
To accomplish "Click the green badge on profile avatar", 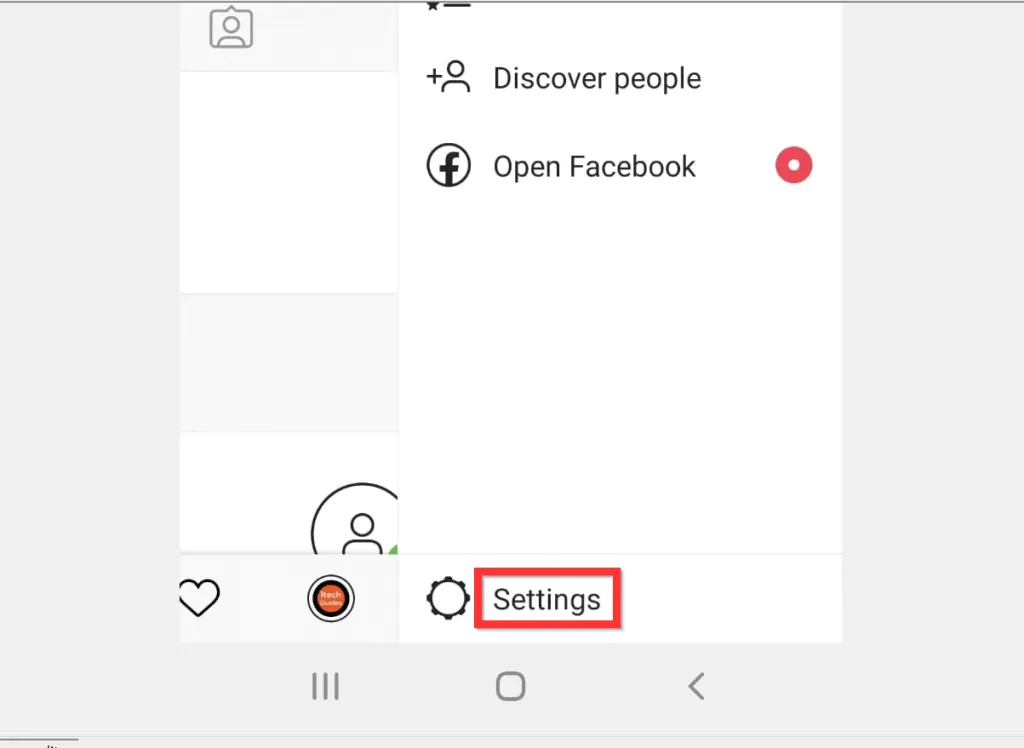I will (x=393, y=550).
